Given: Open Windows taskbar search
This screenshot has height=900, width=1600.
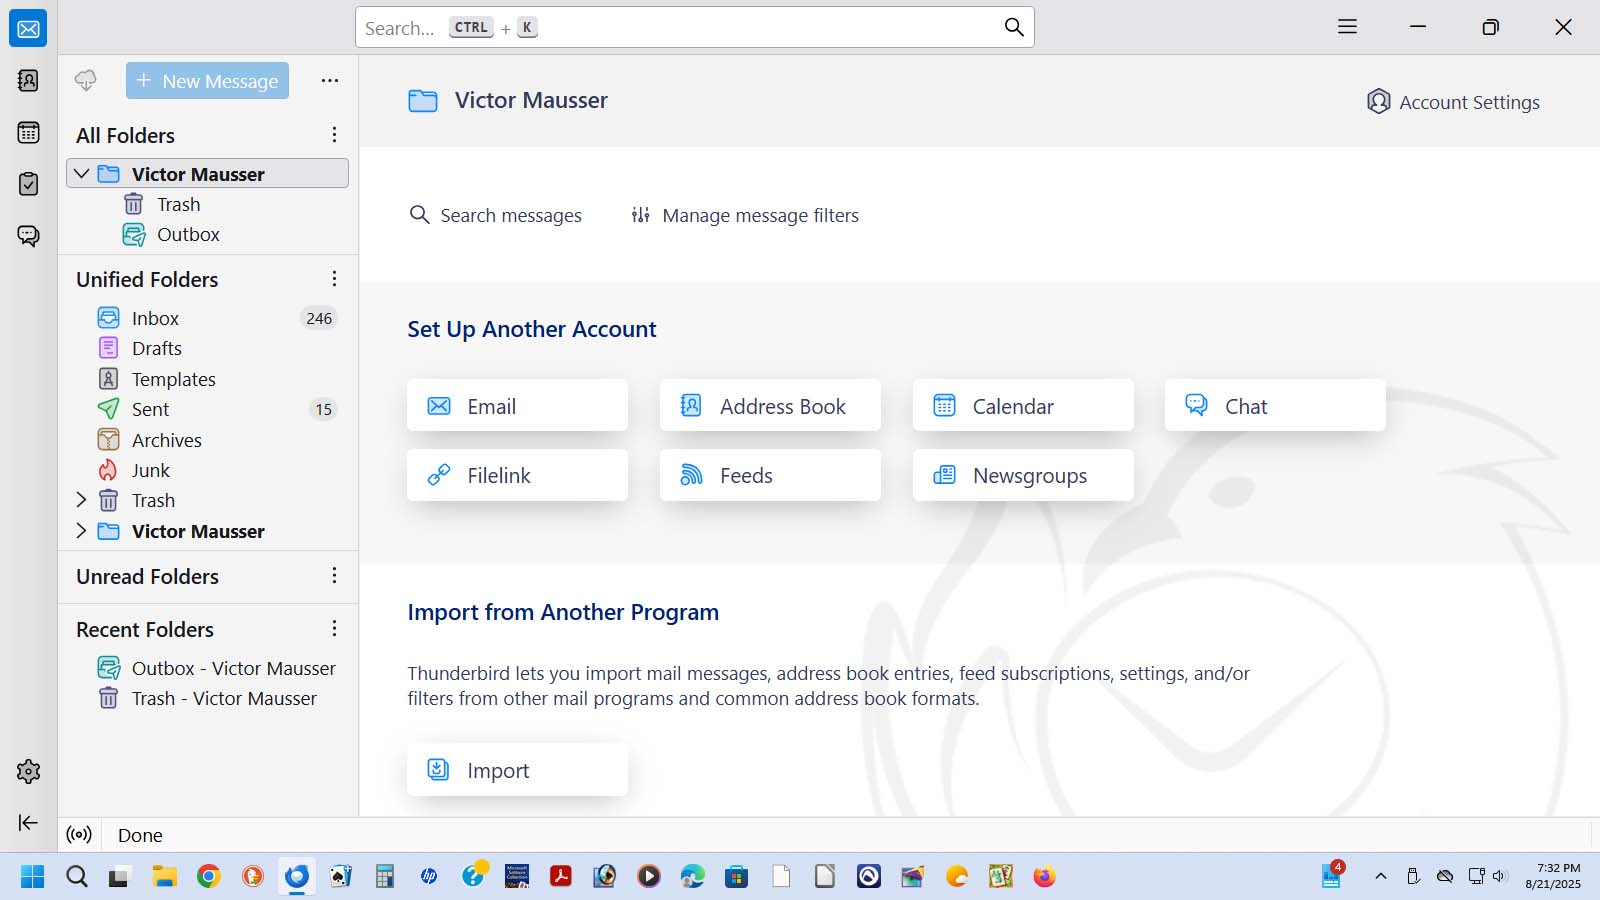Looking at the screenshot, I should click(77, 876).
